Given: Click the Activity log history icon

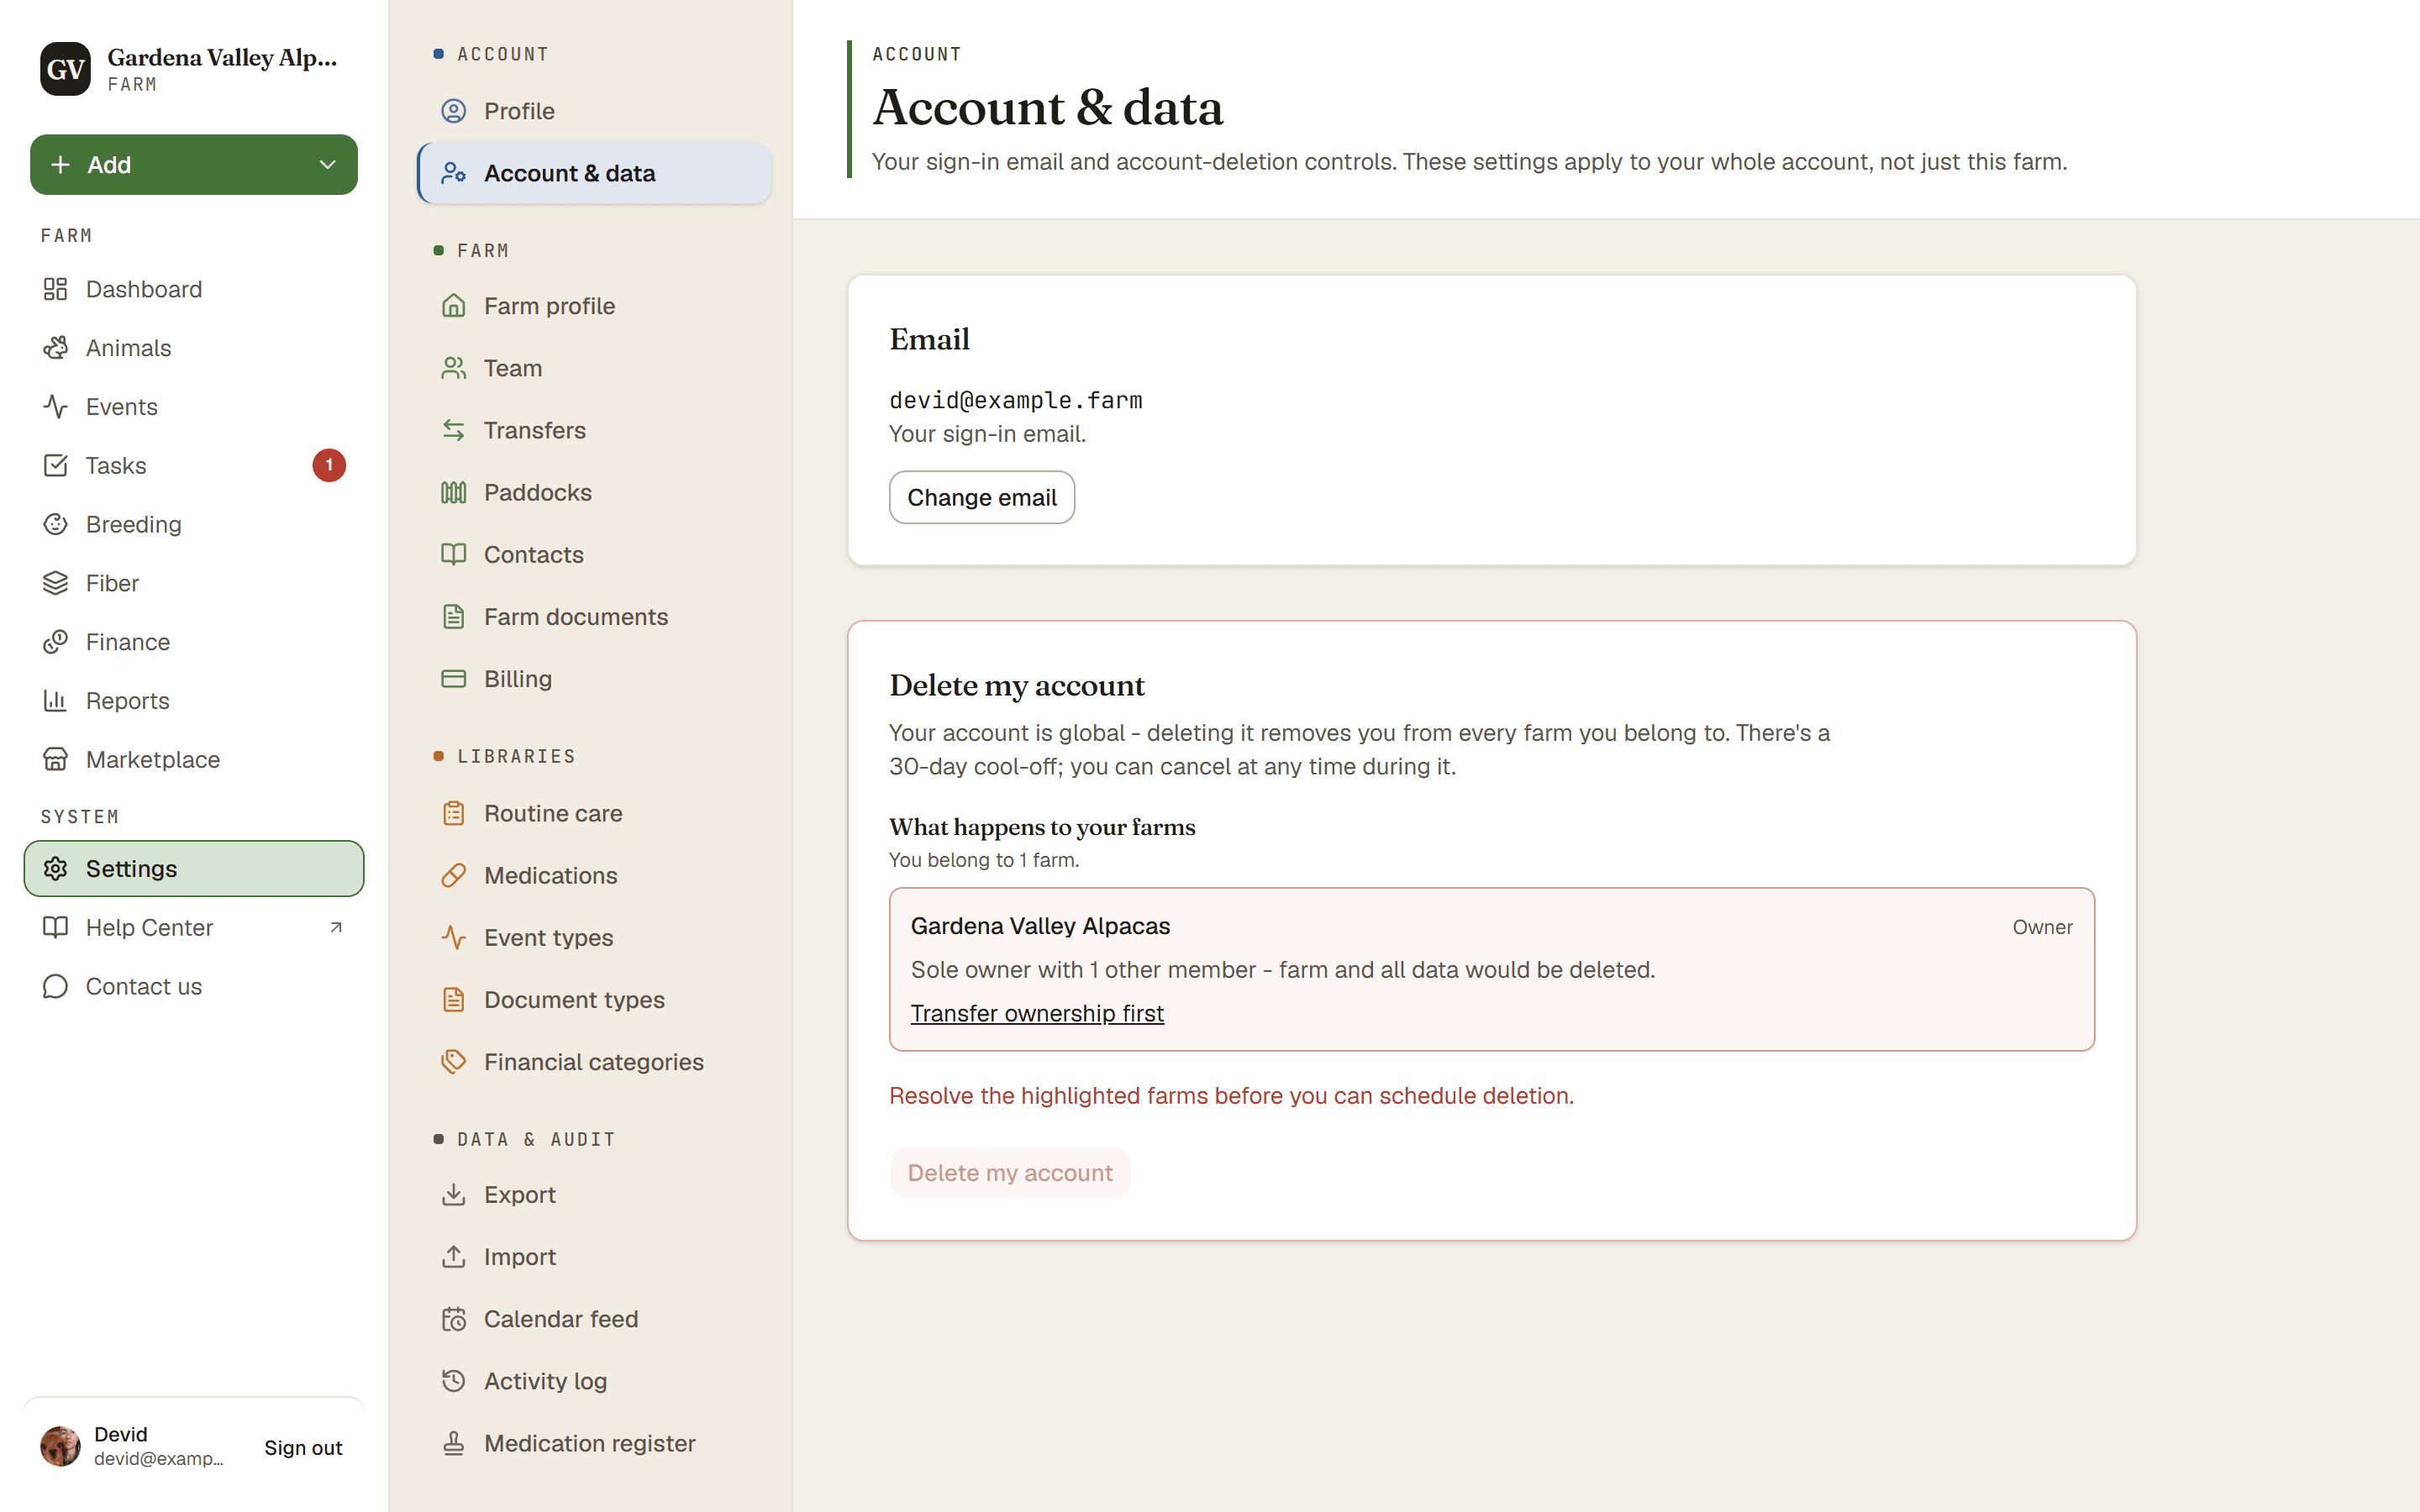Looking at the screenshot, I should (454, 1381).
